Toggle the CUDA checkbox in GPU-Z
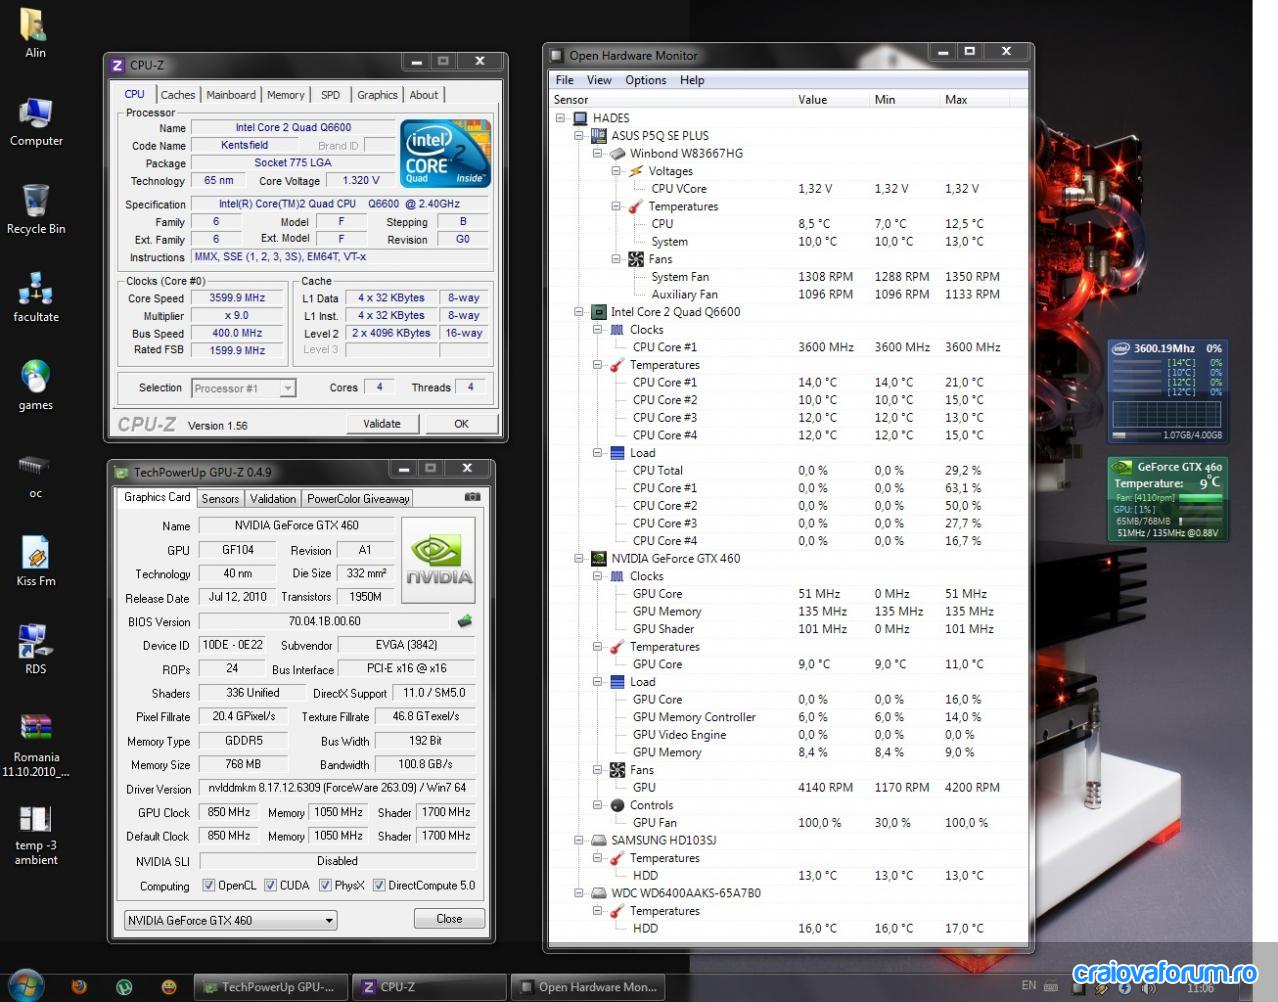1278x1002 pixels. tap(270, 885)
